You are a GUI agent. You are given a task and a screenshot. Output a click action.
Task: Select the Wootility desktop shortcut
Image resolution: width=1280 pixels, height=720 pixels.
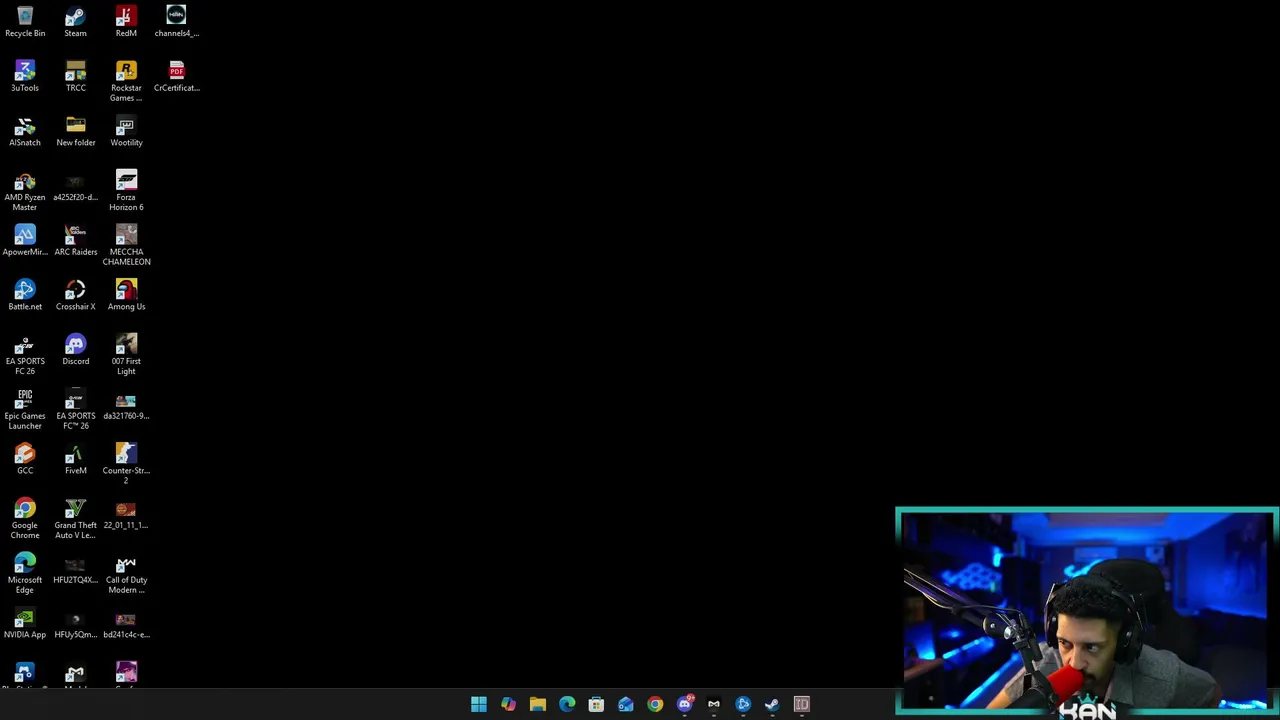pyautogui.click(x=126, y=132)
